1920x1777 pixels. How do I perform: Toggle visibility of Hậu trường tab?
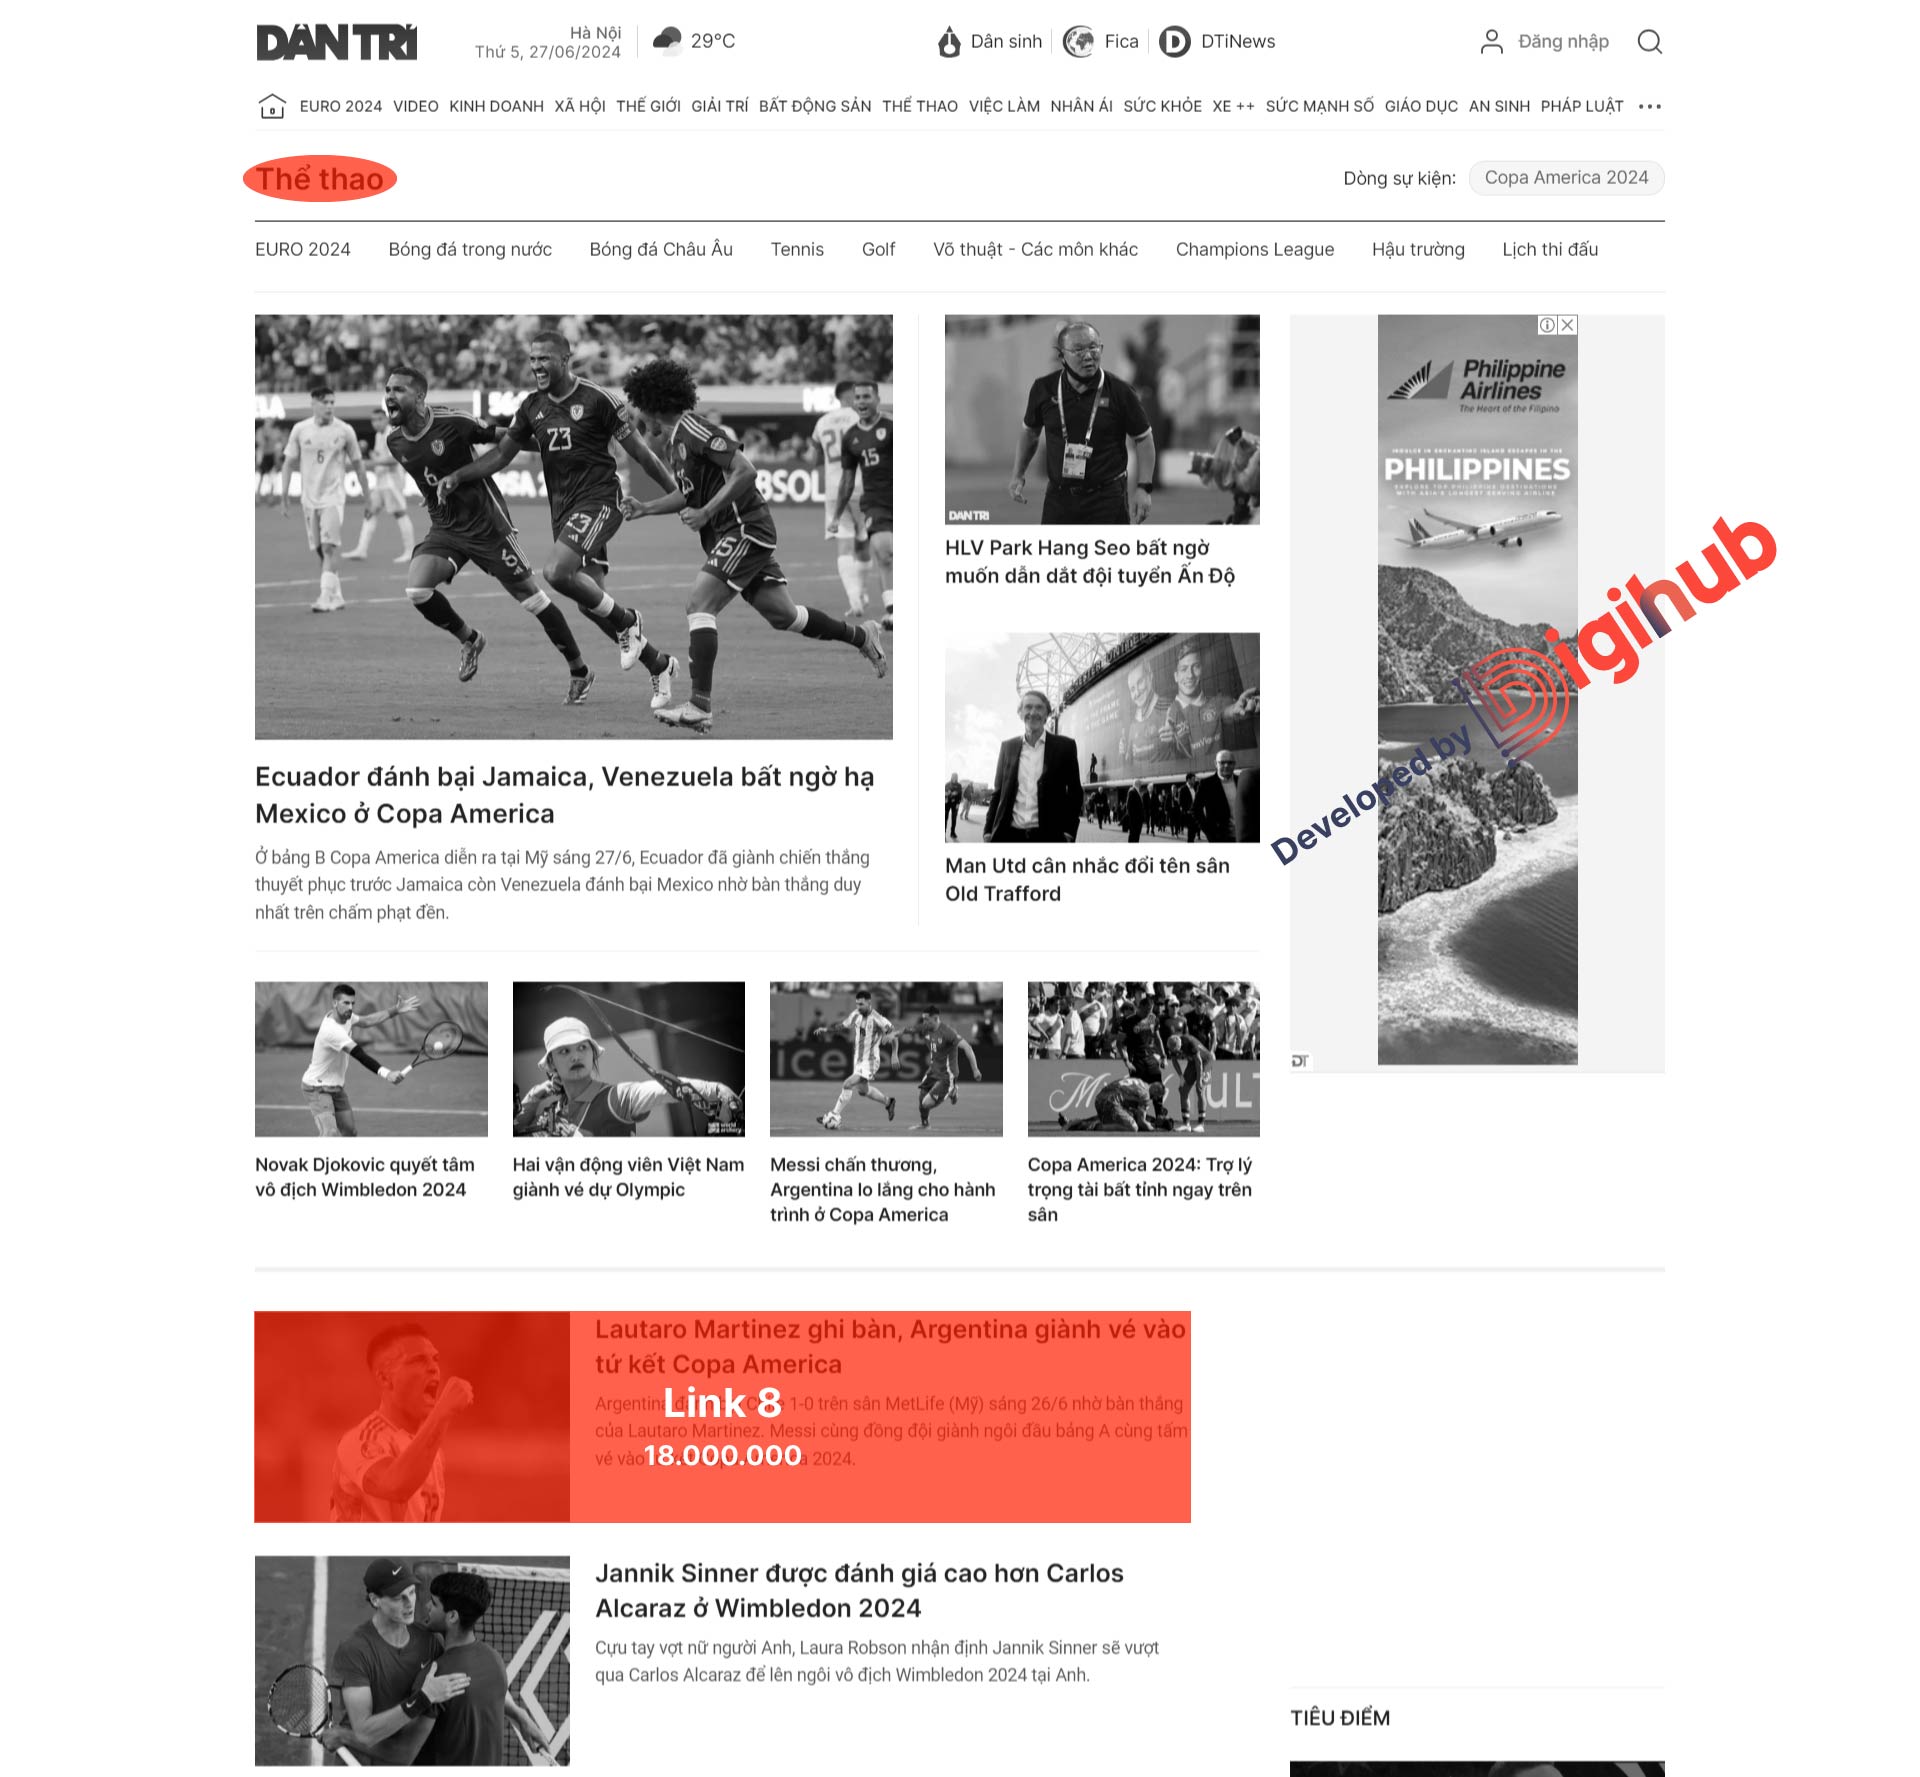[x=1417, y=249]
